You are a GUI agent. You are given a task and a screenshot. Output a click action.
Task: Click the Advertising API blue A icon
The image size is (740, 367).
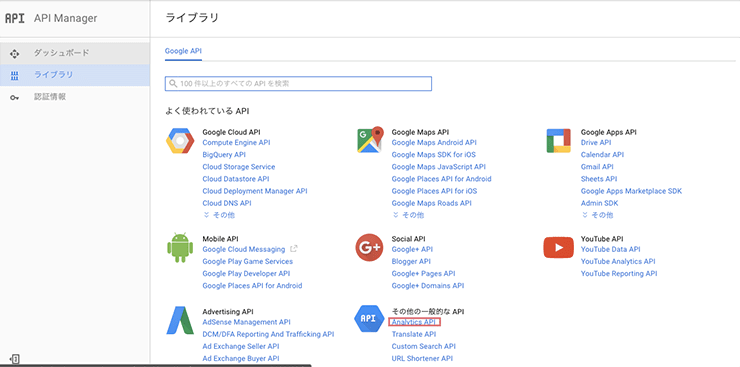pyautogui.click(x=180, y=320)
